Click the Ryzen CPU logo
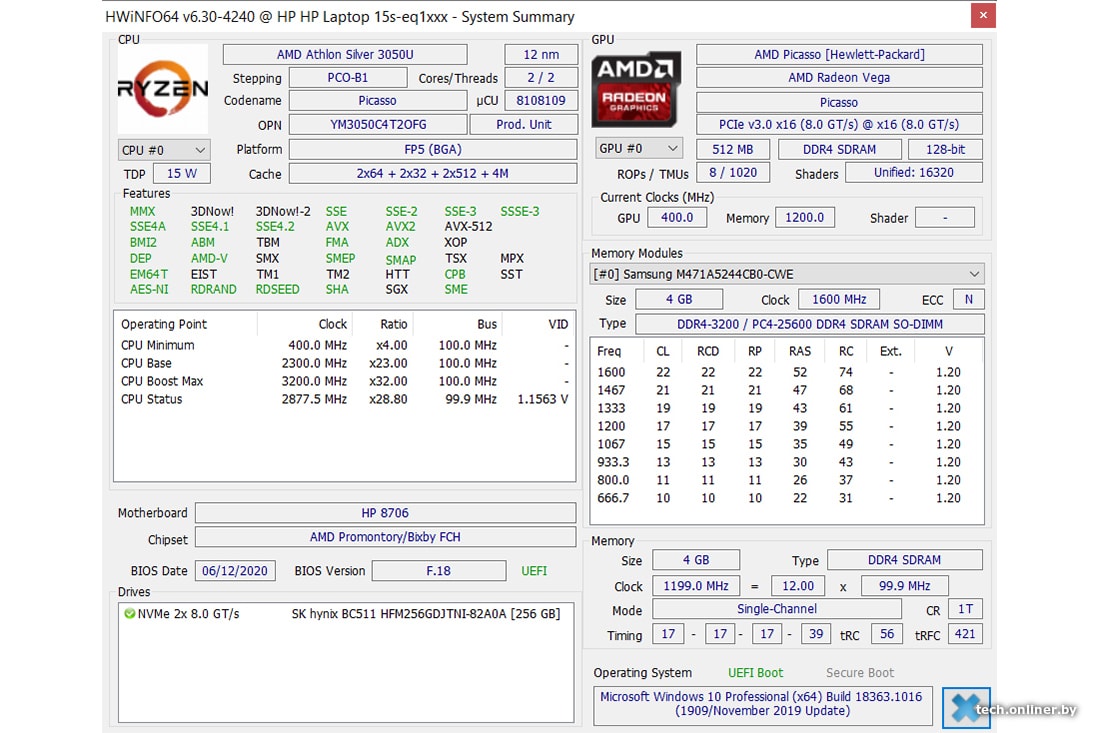The width and height of the screenshot is (1100, 733). point(163,88)
